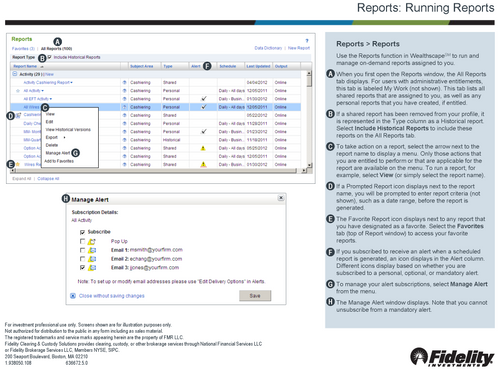This screenshot has width=500, height=380.
Task: Sort by the Schedule column header
Action: 228,66
